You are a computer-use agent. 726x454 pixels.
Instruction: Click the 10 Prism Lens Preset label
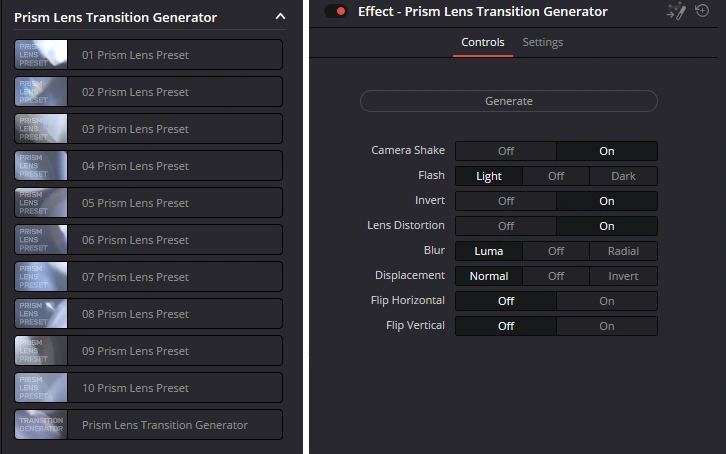(135, 388)
